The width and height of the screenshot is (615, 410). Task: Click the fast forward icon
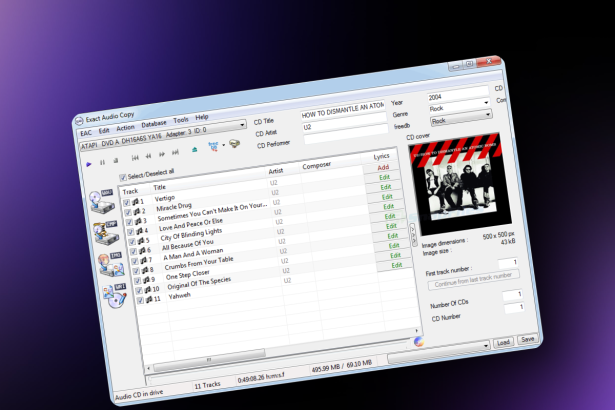click(162, 154)
